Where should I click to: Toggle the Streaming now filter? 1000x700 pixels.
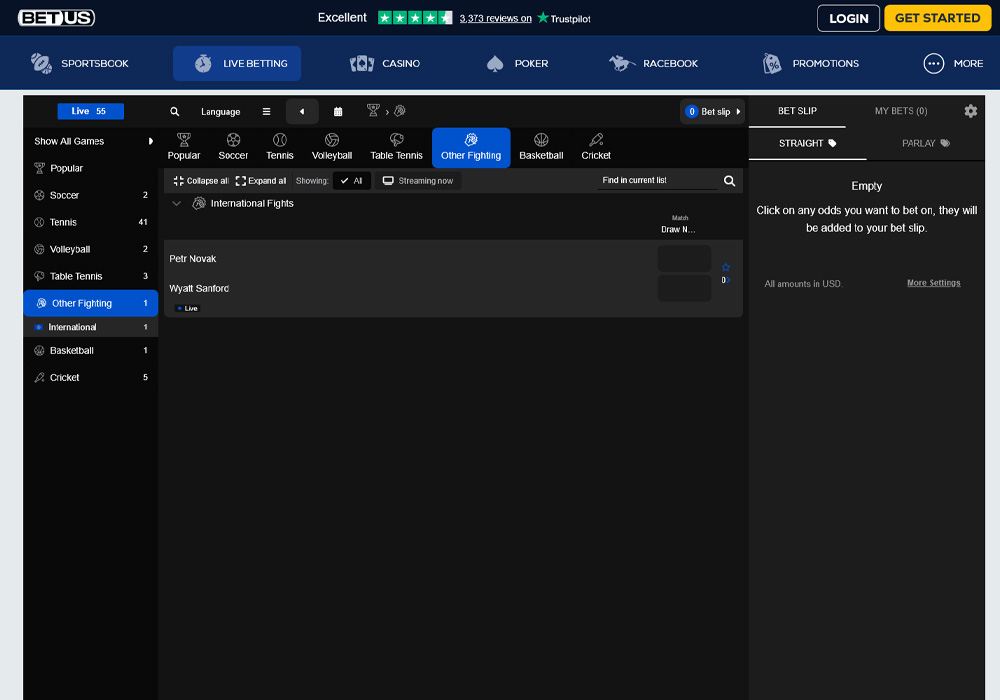[x=419, y=181]
